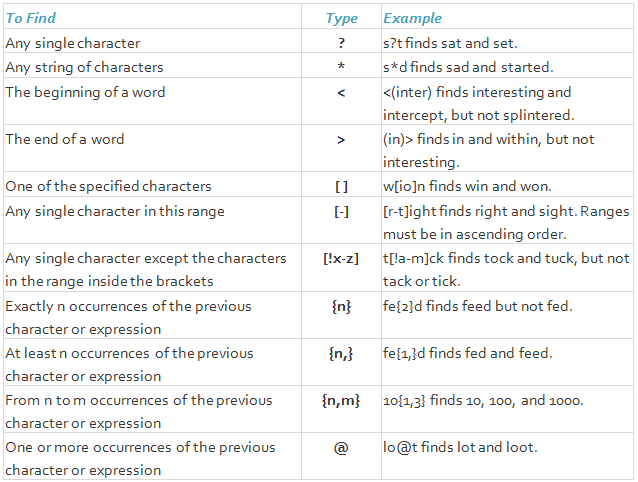This screenshot has width=638, height=482.
Task: Click the @ one-or-more symbol
Action: 341,448
